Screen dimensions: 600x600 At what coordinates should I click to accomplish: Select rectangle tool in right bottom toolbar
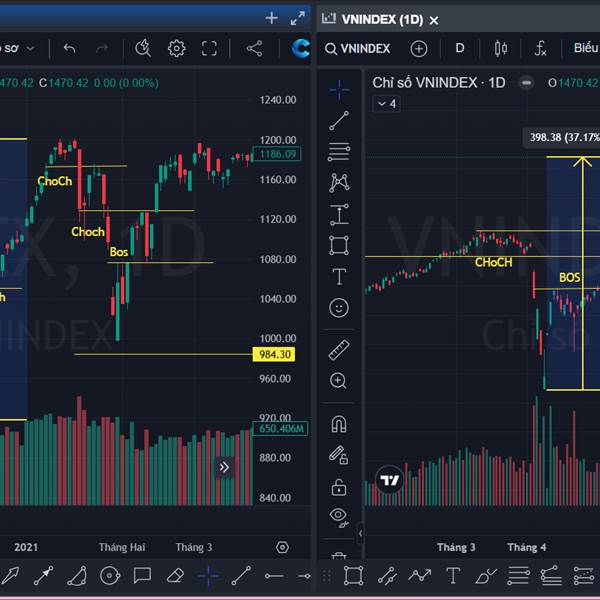(354, 576)
